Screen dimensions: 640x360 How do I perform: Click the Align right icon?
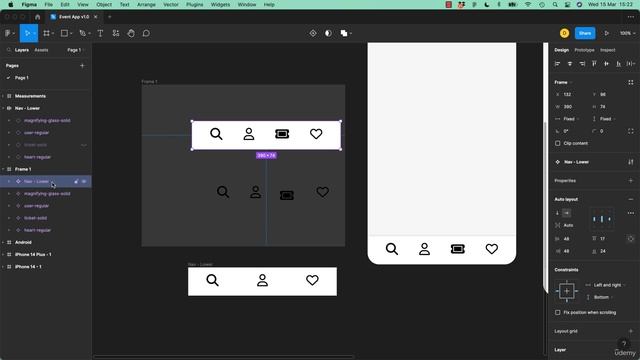tap(582, 64)
